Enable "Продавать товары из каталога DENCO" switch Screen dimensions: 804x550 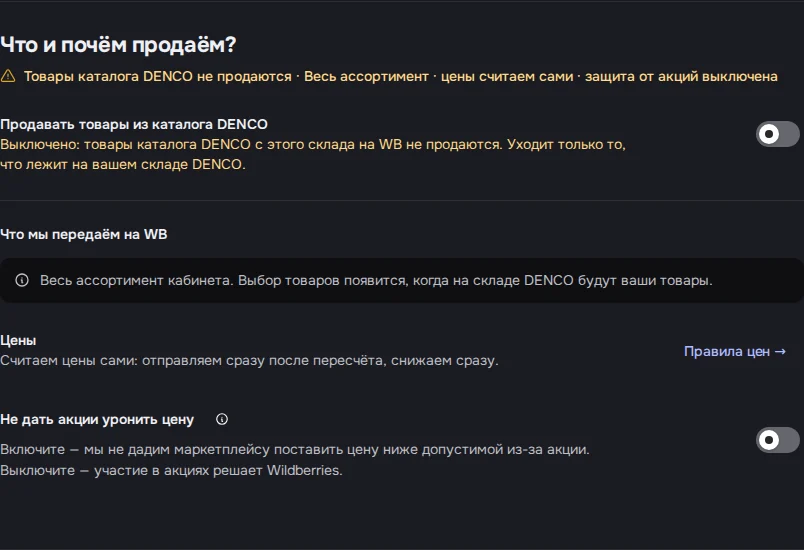coord(777,134)
